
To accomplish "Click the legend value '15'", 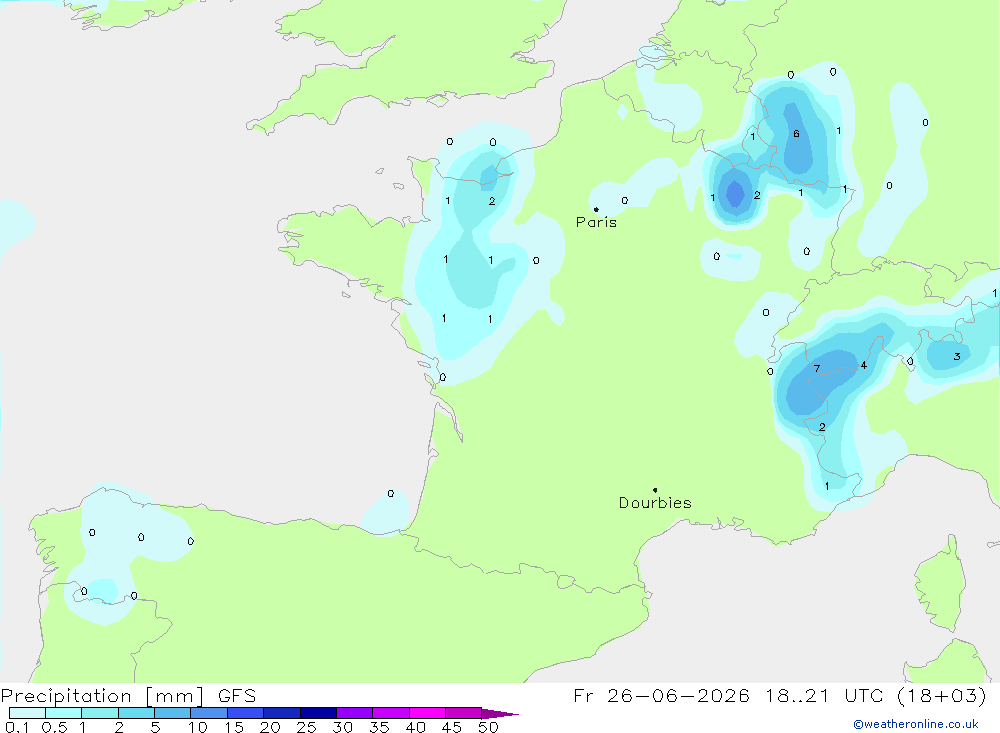I will (234, 727).
